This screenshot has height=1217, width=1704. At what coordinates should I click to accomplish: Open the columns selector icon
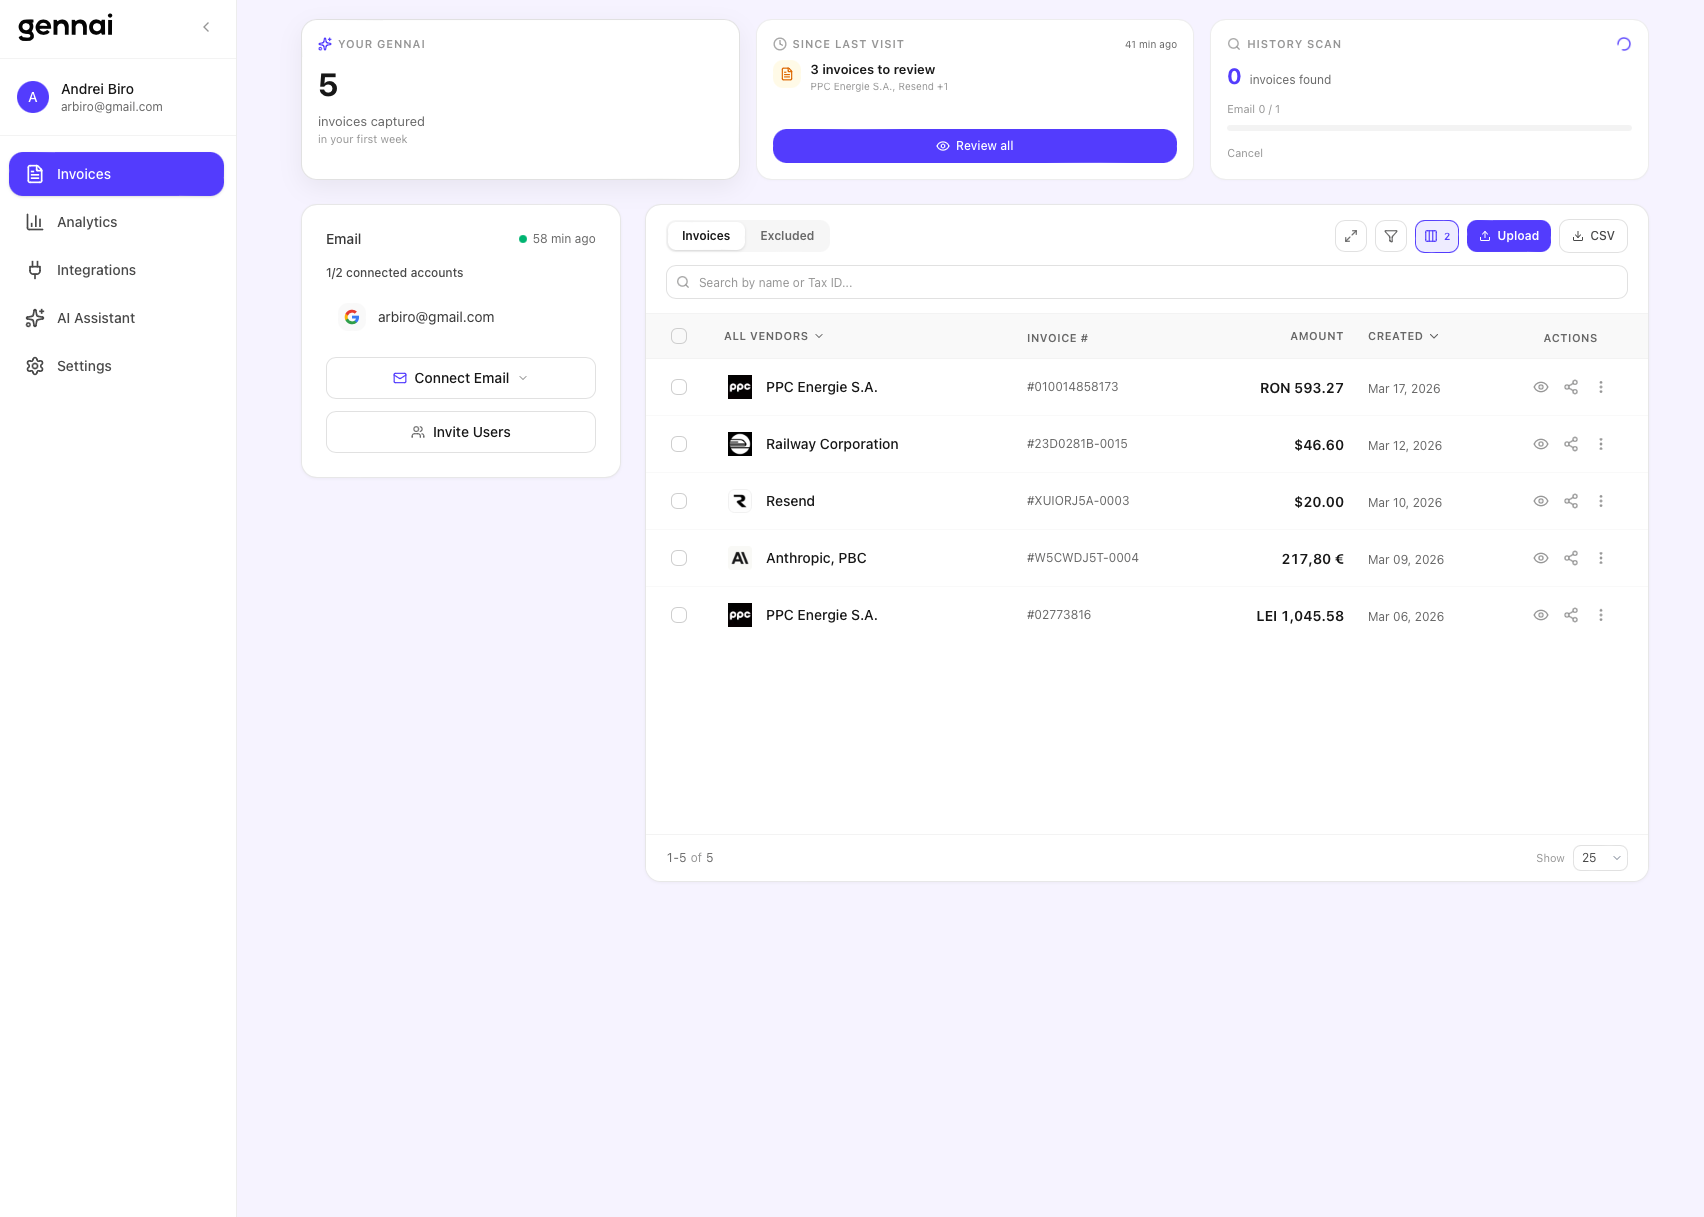(1436, 236)
